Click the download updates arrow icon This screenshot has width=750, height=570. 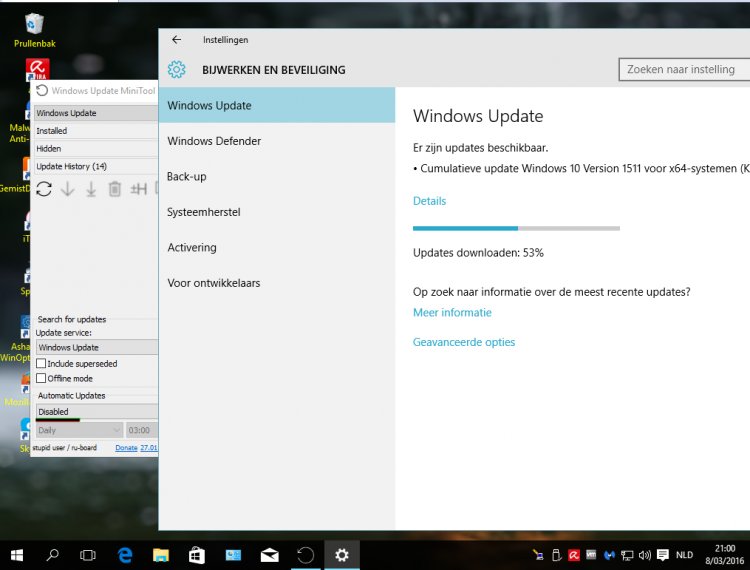[68, 189]
